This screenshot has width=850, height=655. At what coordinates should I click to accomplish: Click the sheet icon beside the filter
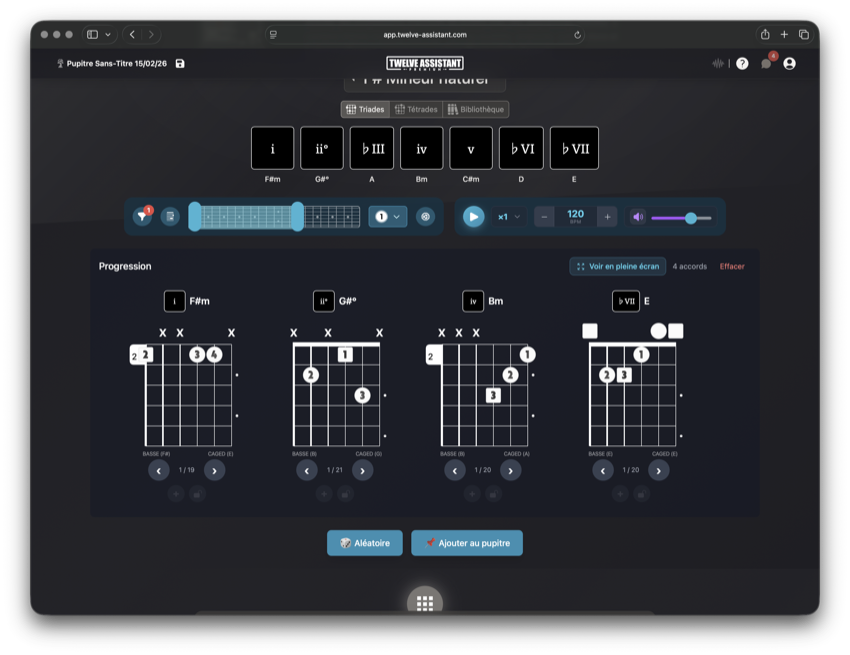pos(170,216)
